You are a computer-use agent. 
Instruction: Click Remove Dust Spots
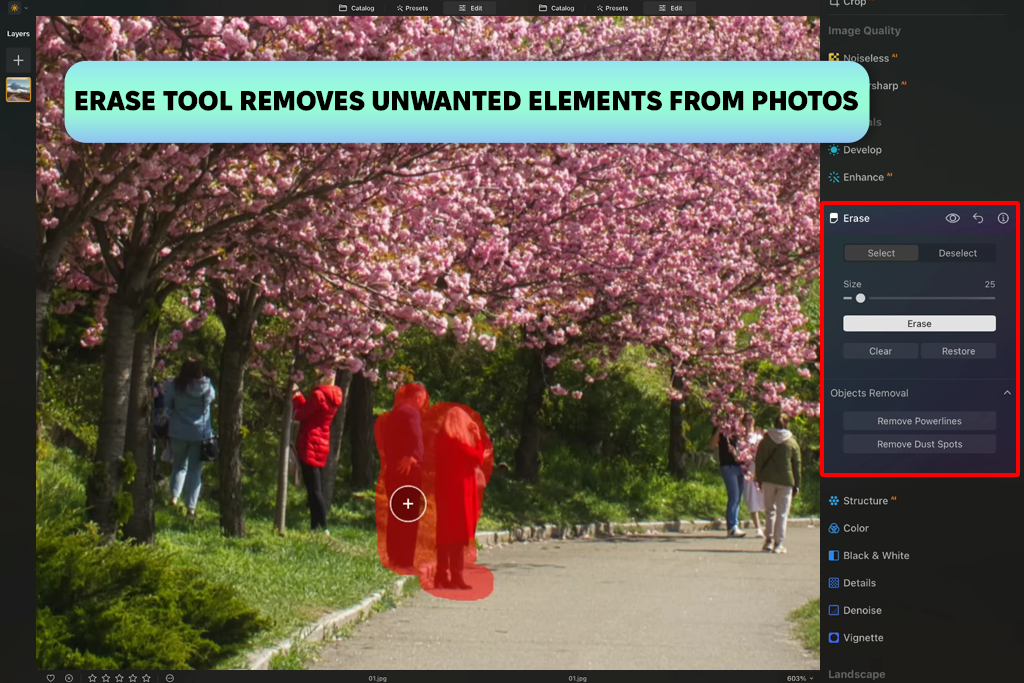click(919, 444)
